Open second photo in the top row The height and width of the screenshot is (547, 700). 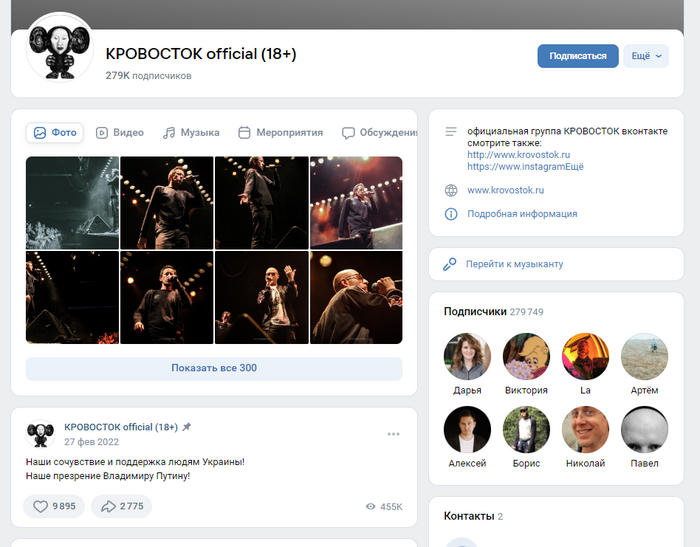pyautogui.click(x=167, y=203)
